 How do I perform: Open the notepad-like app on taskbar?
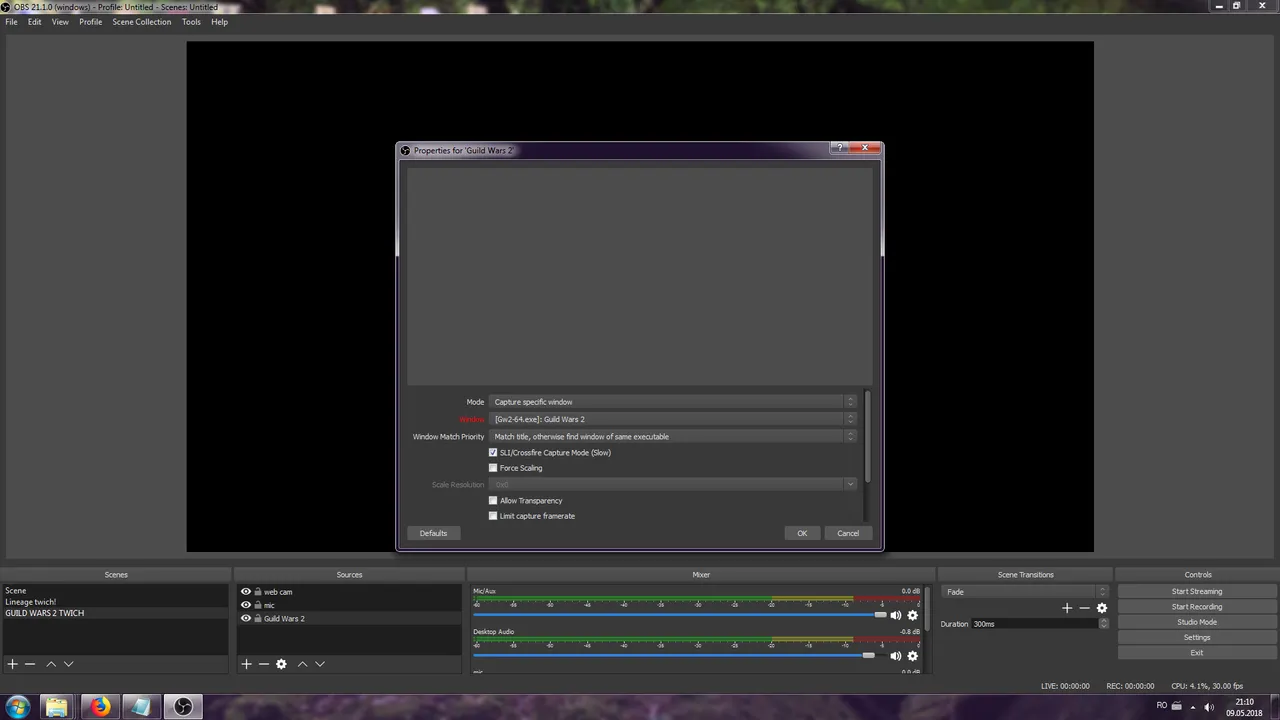coord(141,707)
